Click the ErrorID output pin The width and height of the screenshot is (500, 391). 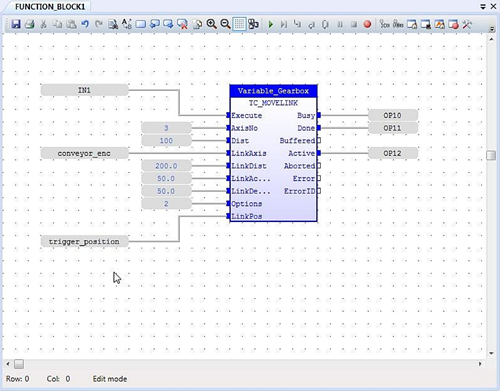pyautogui.click(x=319, y=191)
